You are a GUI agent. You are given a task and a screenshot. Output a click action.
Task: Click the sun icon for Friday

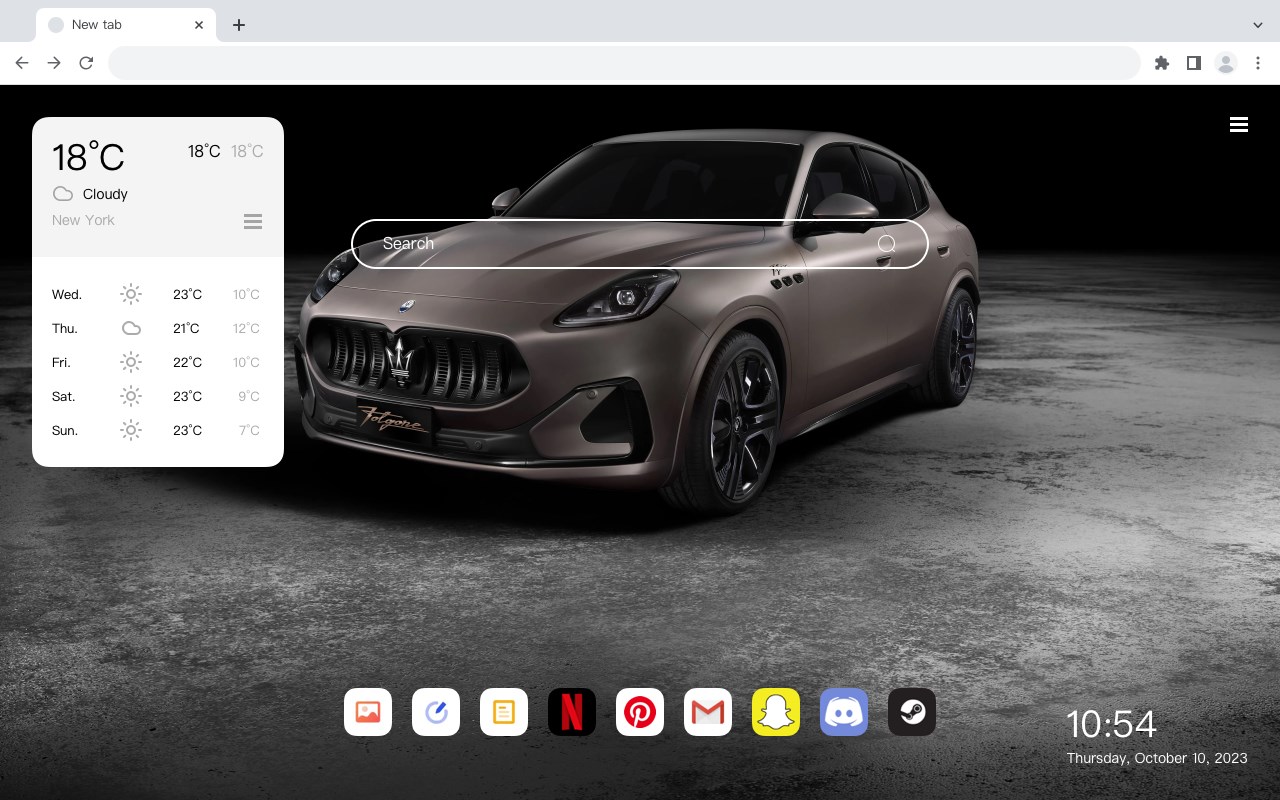[x=131, y=362]
